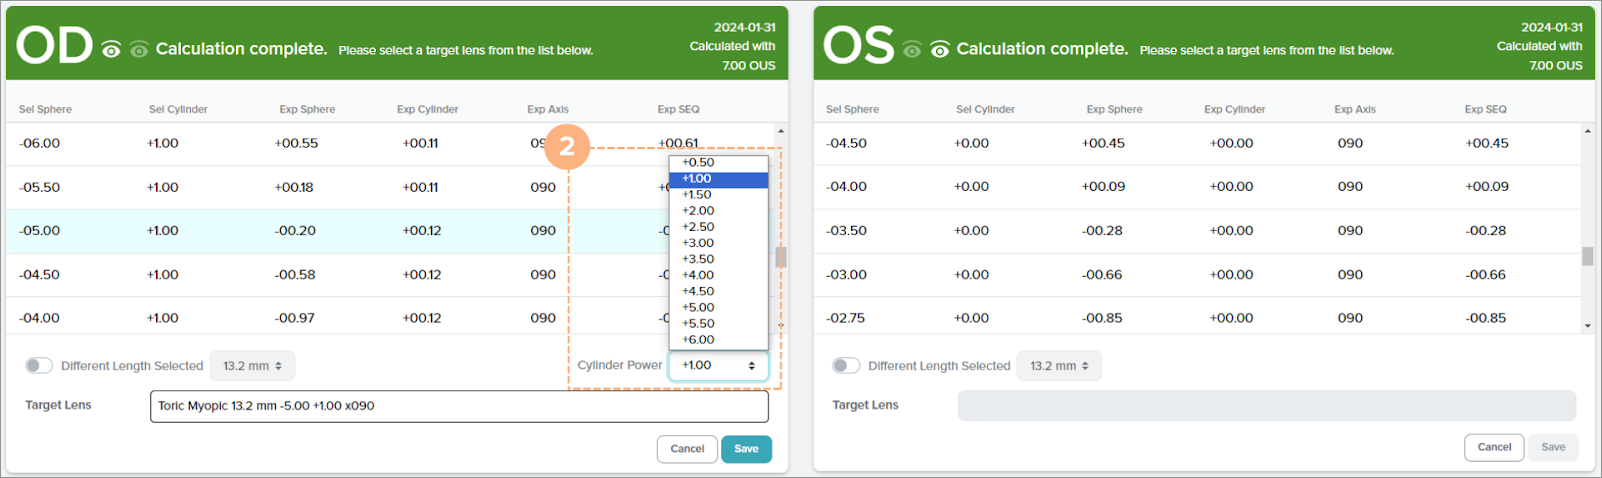Open the OD 13.2 mm length dropdown
This screenshot has width=1602, height=478.
coord(252,366)
